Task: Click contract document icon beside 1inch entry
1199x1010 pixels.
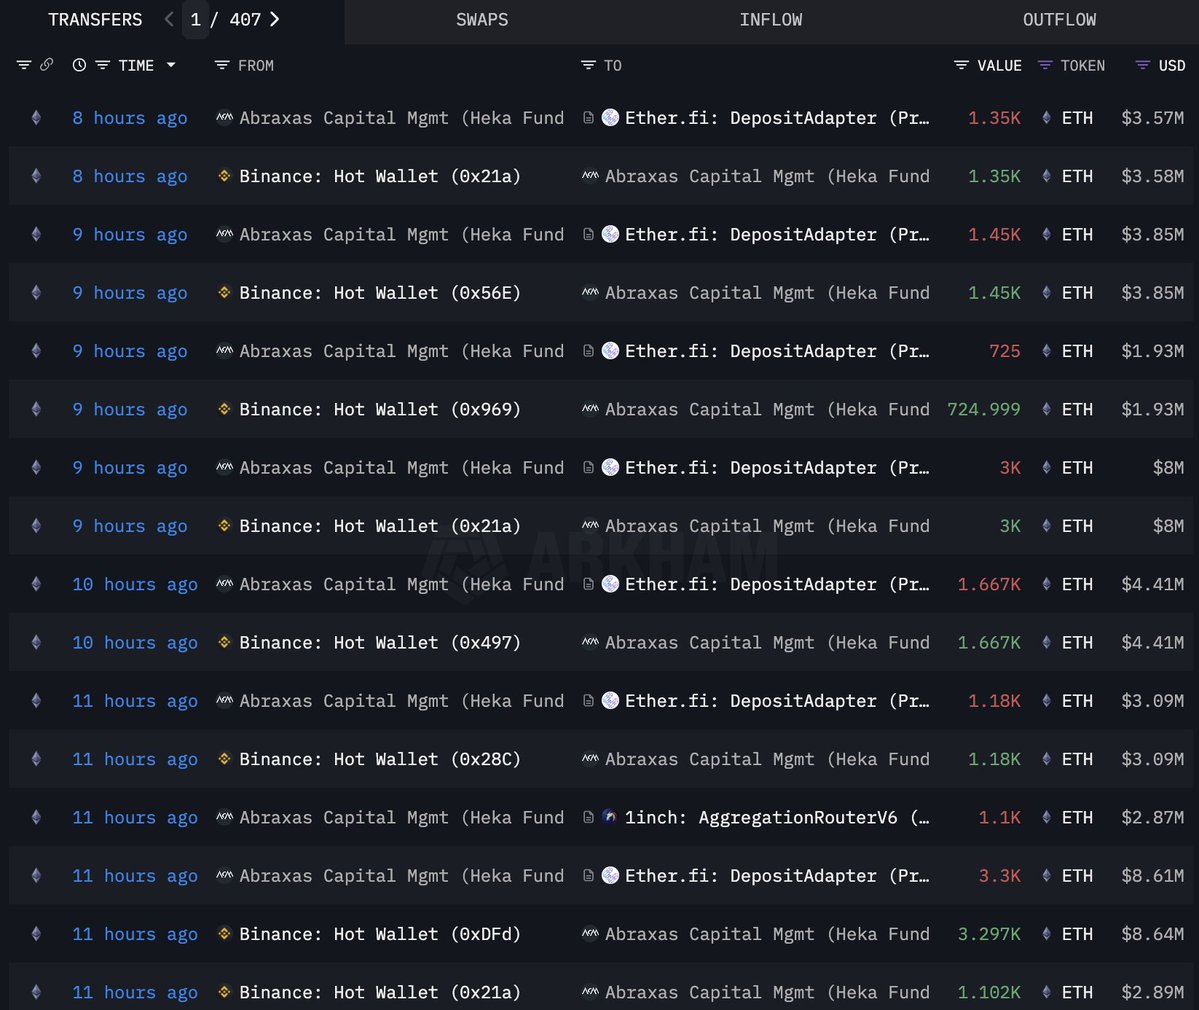Action: (x=588, y=817)
